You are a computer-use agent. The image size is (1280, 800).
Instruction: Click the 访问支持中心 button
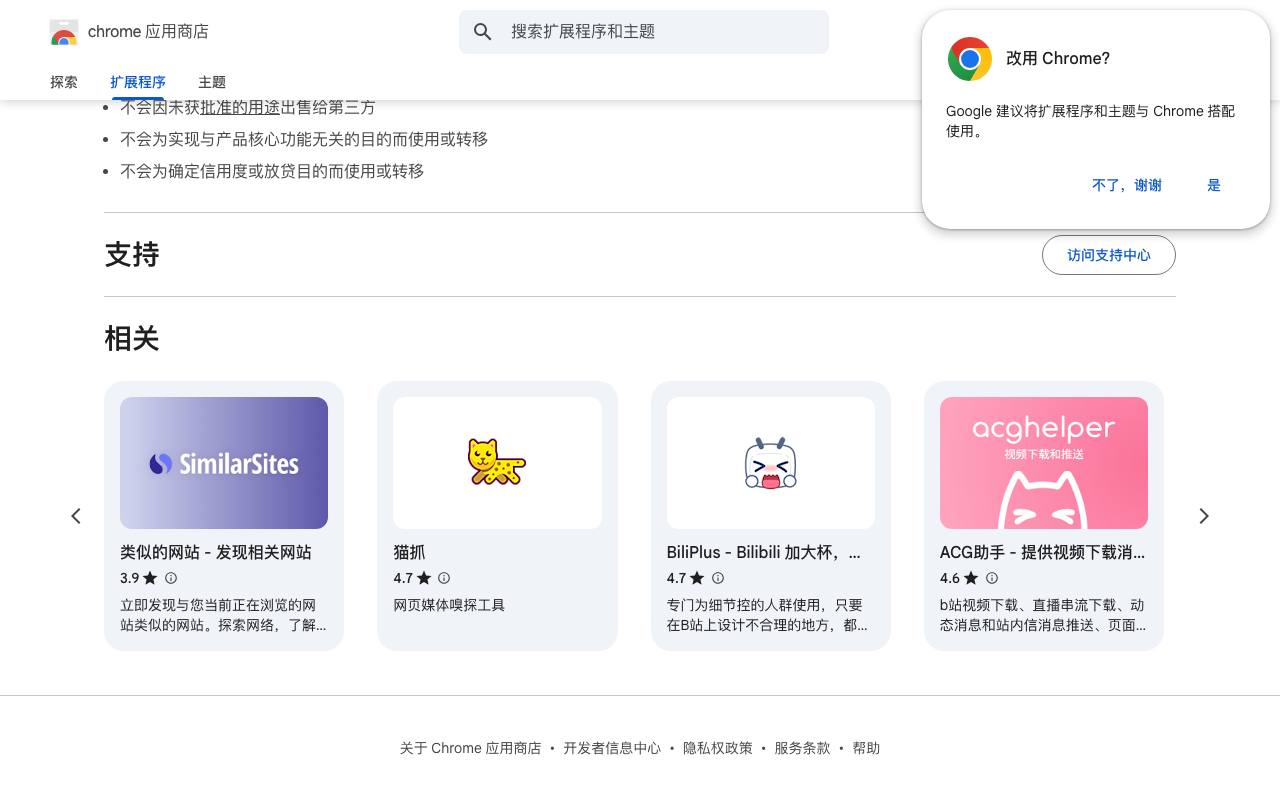[x=1109, y=255]
